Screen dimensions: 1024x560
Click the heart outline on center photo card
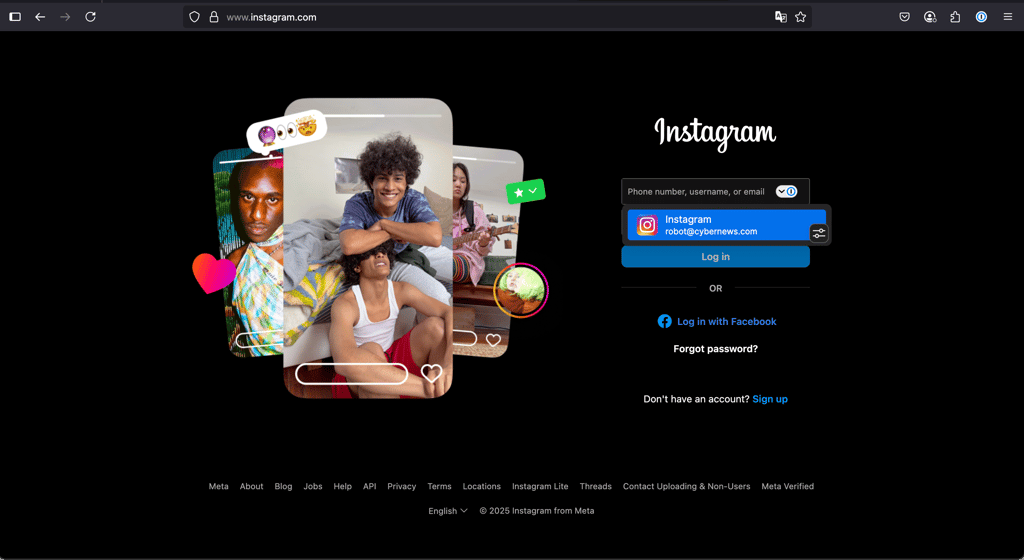click(431, 373)
